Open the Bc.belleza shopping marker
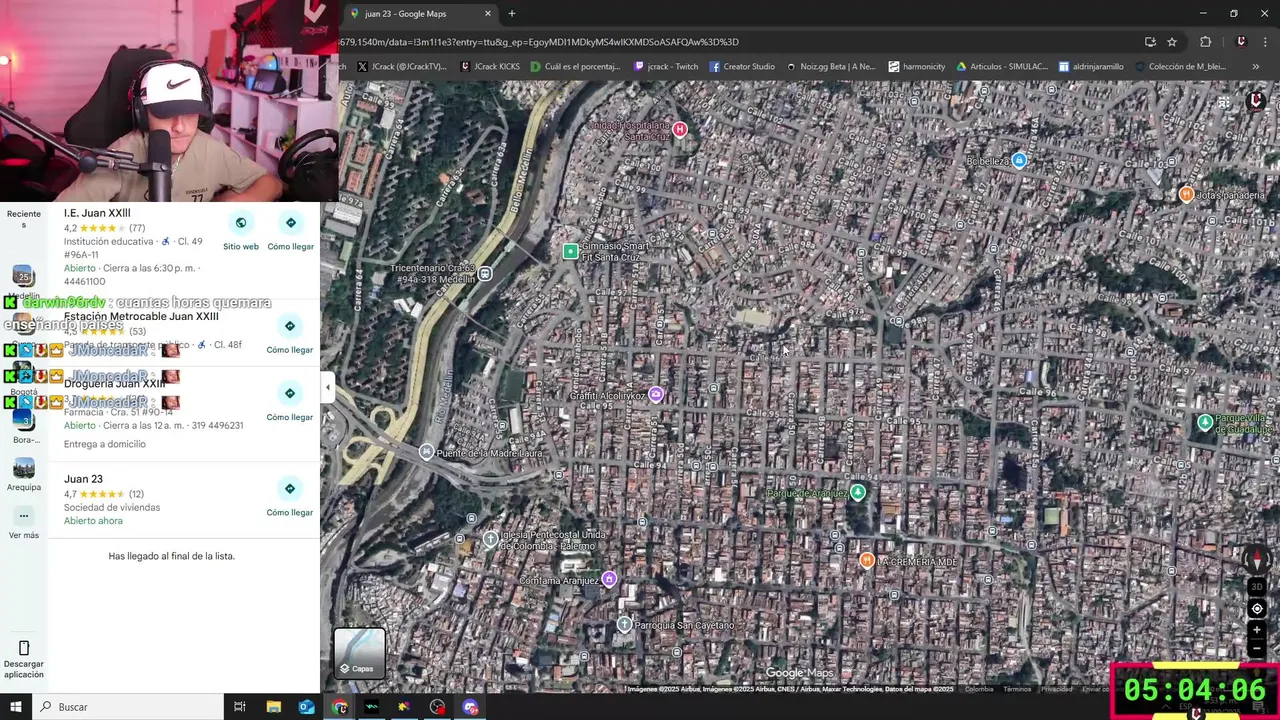1280x720 pixels. coord(1019,160)
